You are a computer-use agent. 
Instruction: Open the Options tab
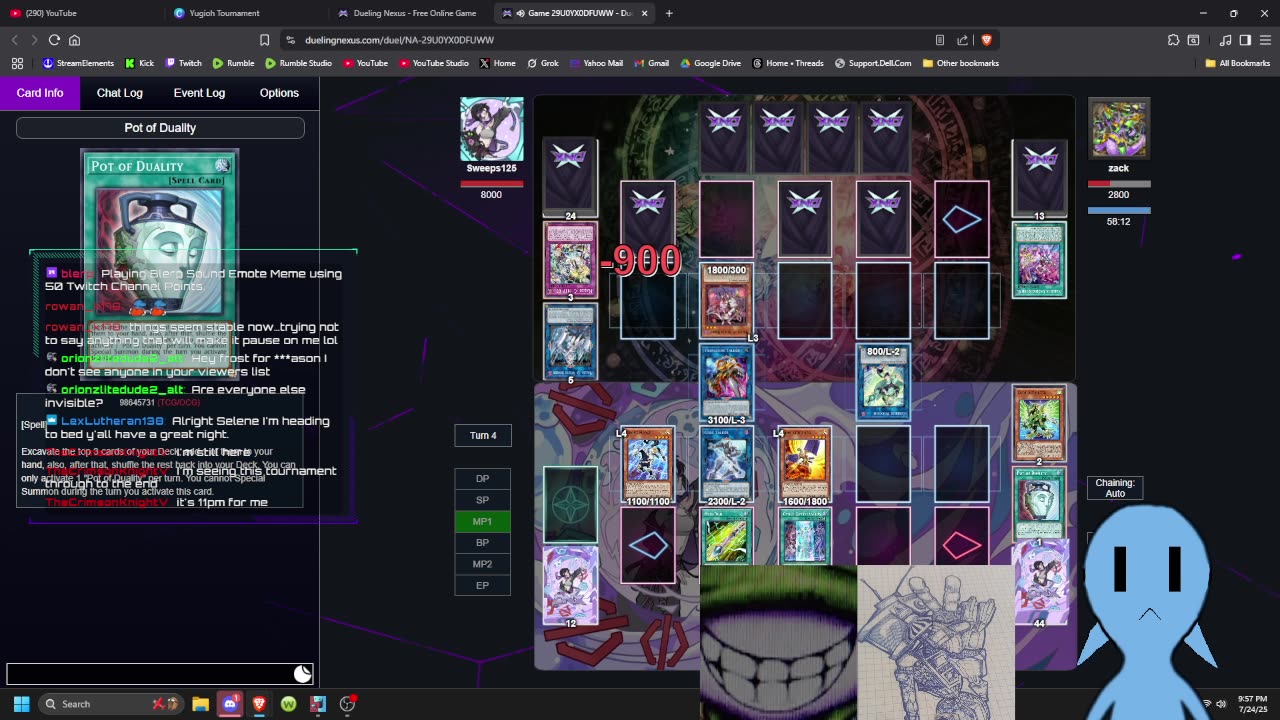click(279, 93)
